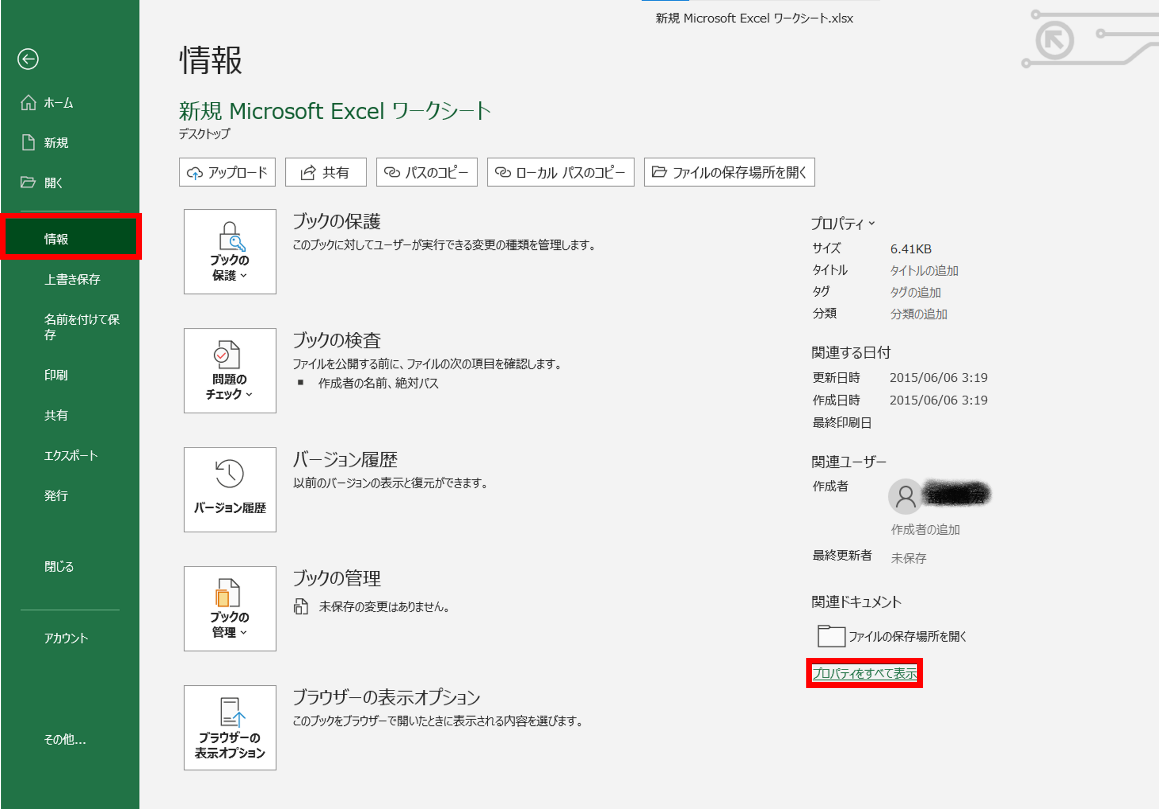Click the 未保存 last-modified-by value
Image resolution: width=1159 pixels, height=809 pixels.
(908, 558)
